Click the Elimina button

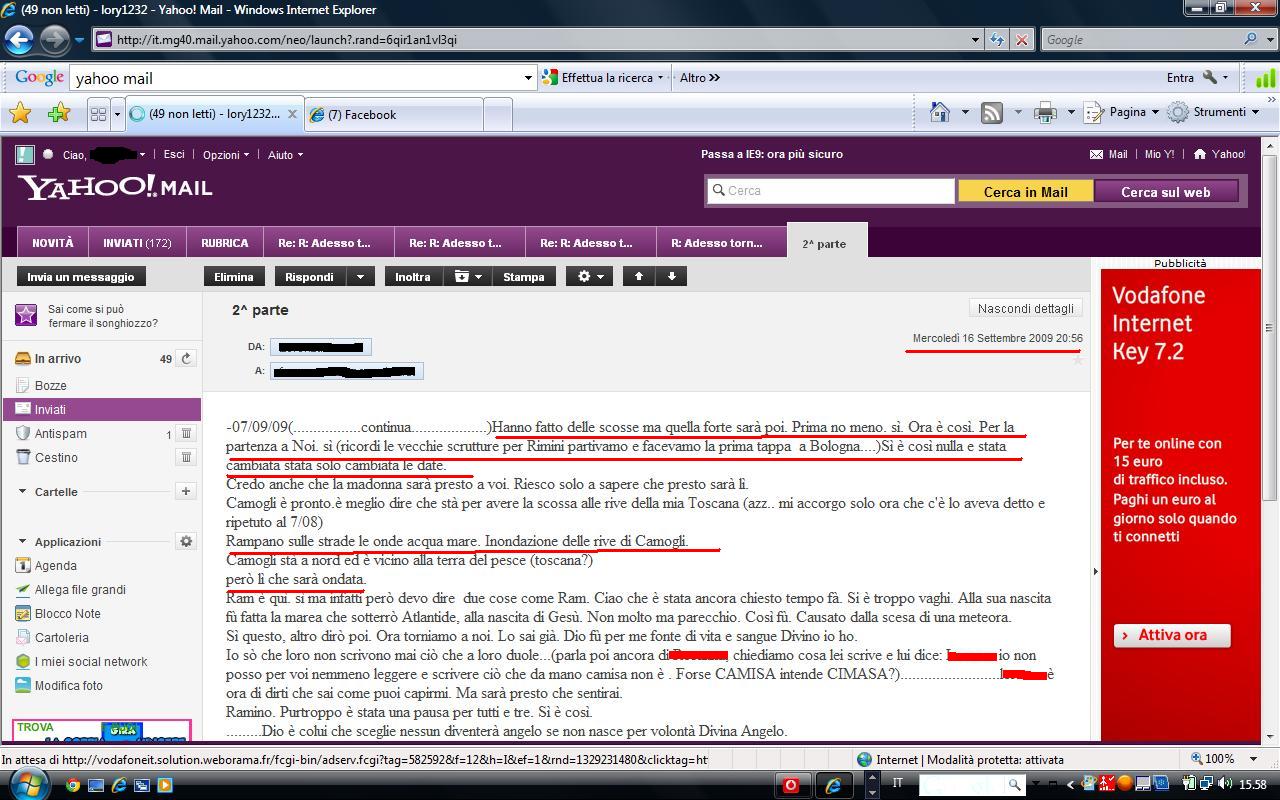click(x=234, y=277)
